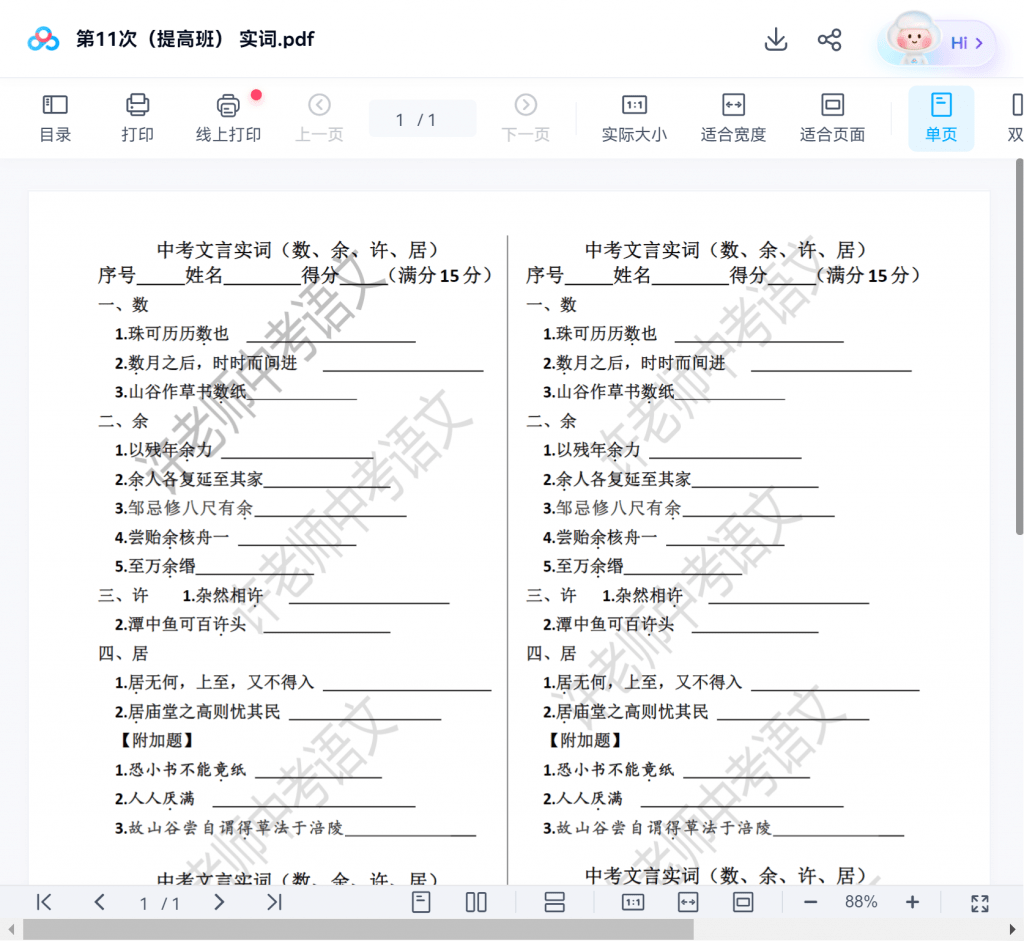This screenshot has width=1024, height=941.
Task: Click right column text 2.居庙堂之高则忧其民
Action: click(626, 712)
